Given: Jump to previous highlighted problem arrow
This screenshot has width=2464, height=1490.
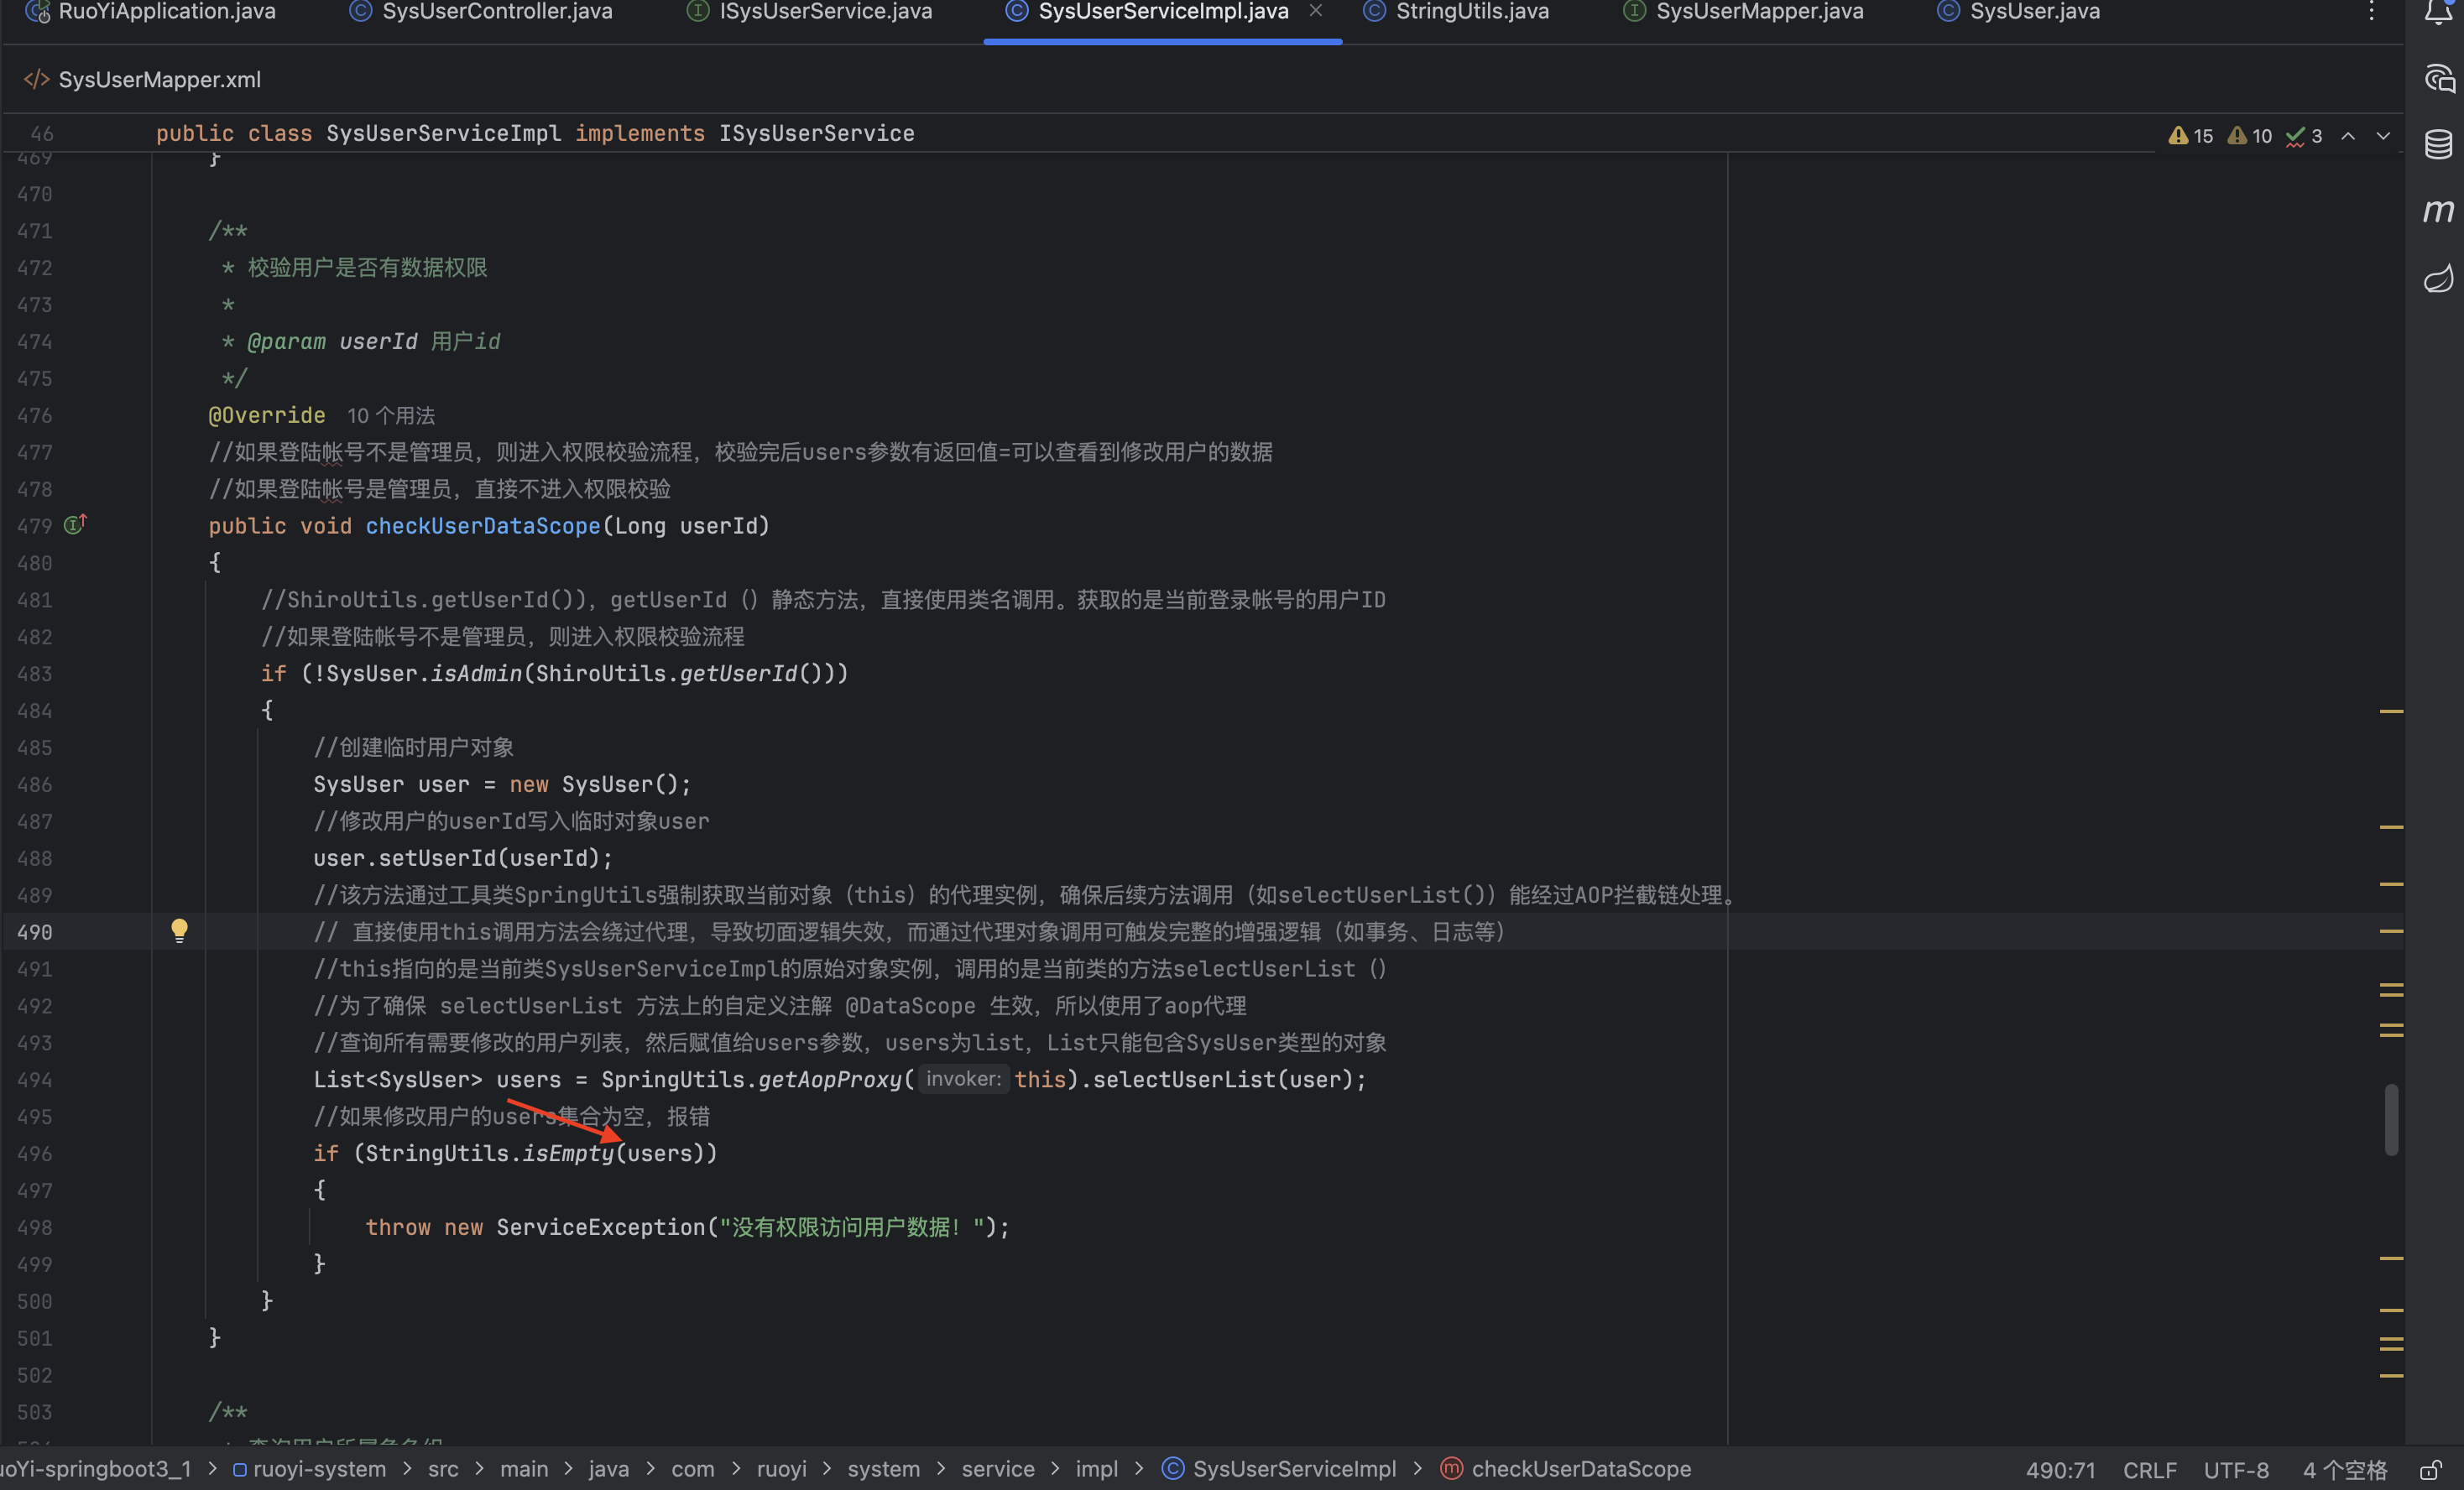Looking at the screenshot, I should click(2348, 136).
